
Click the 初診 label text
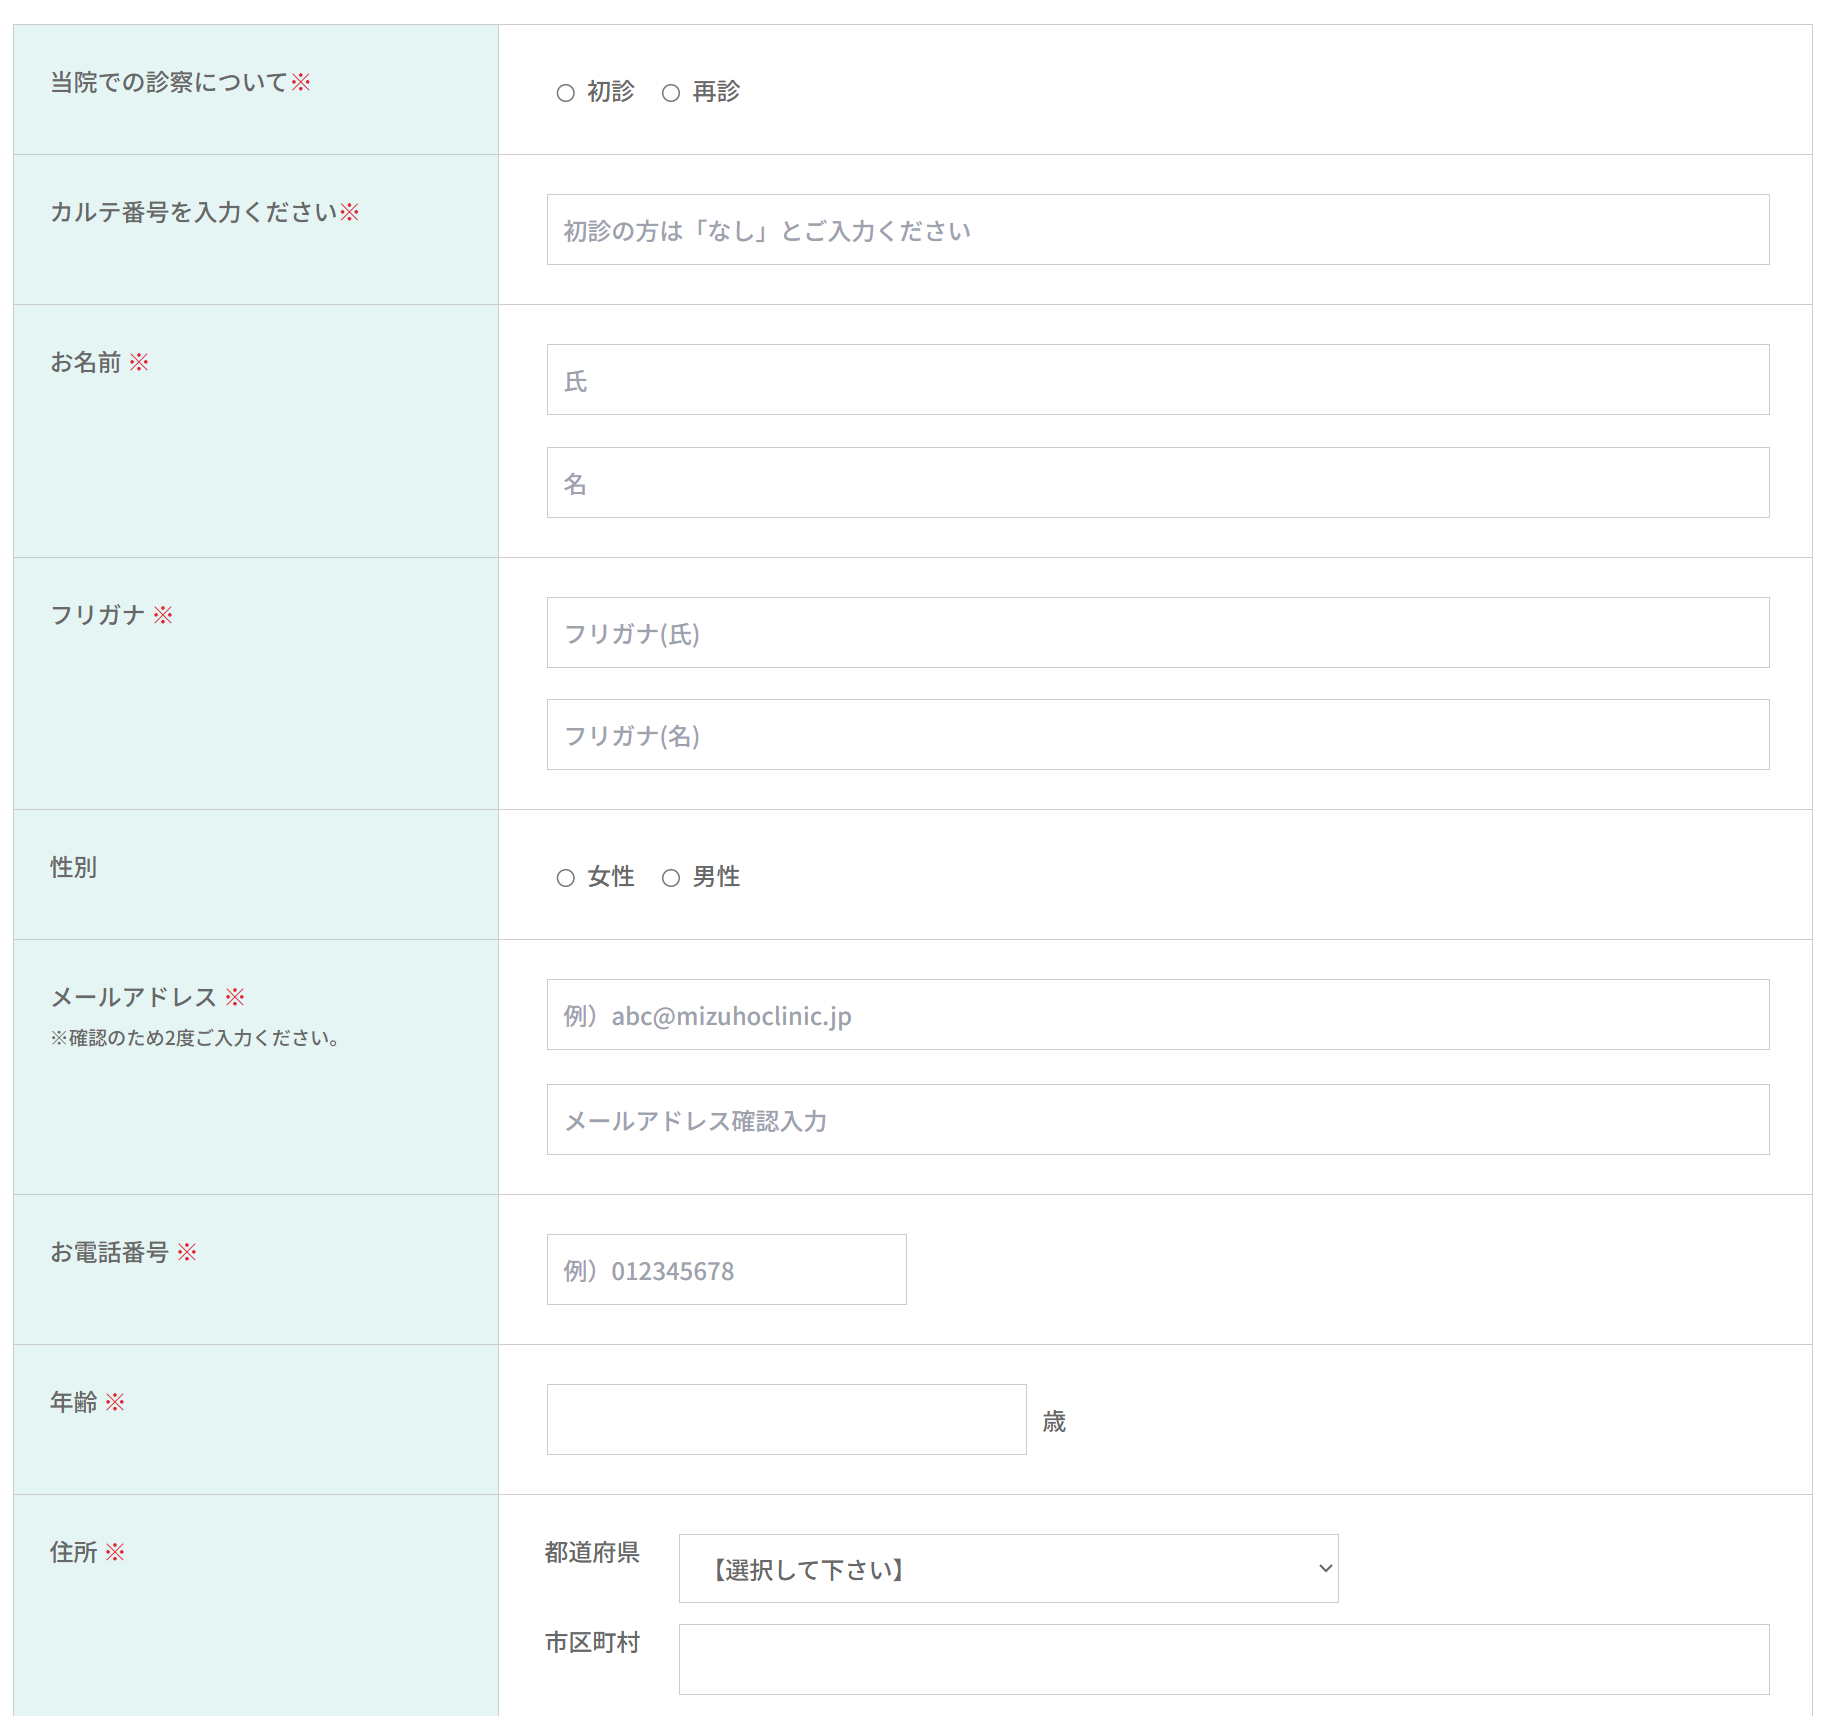tap(611, 92)
